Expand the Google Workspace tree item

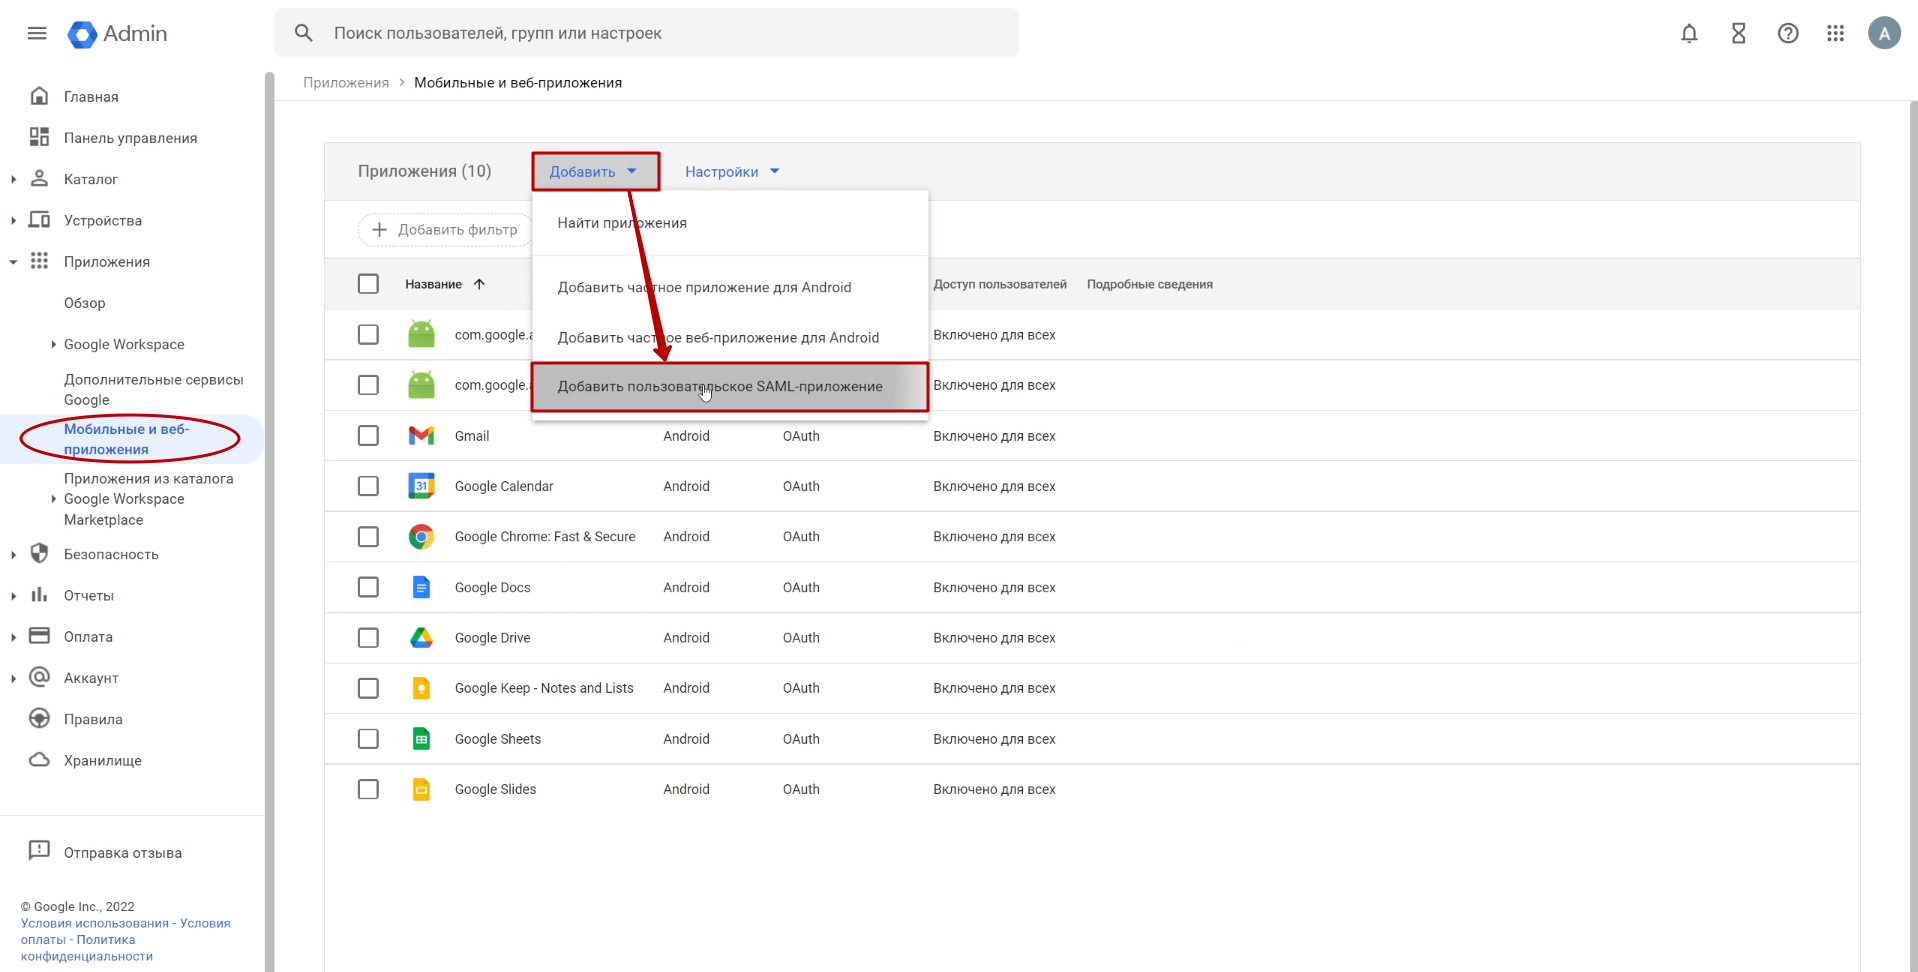point(53,344)
